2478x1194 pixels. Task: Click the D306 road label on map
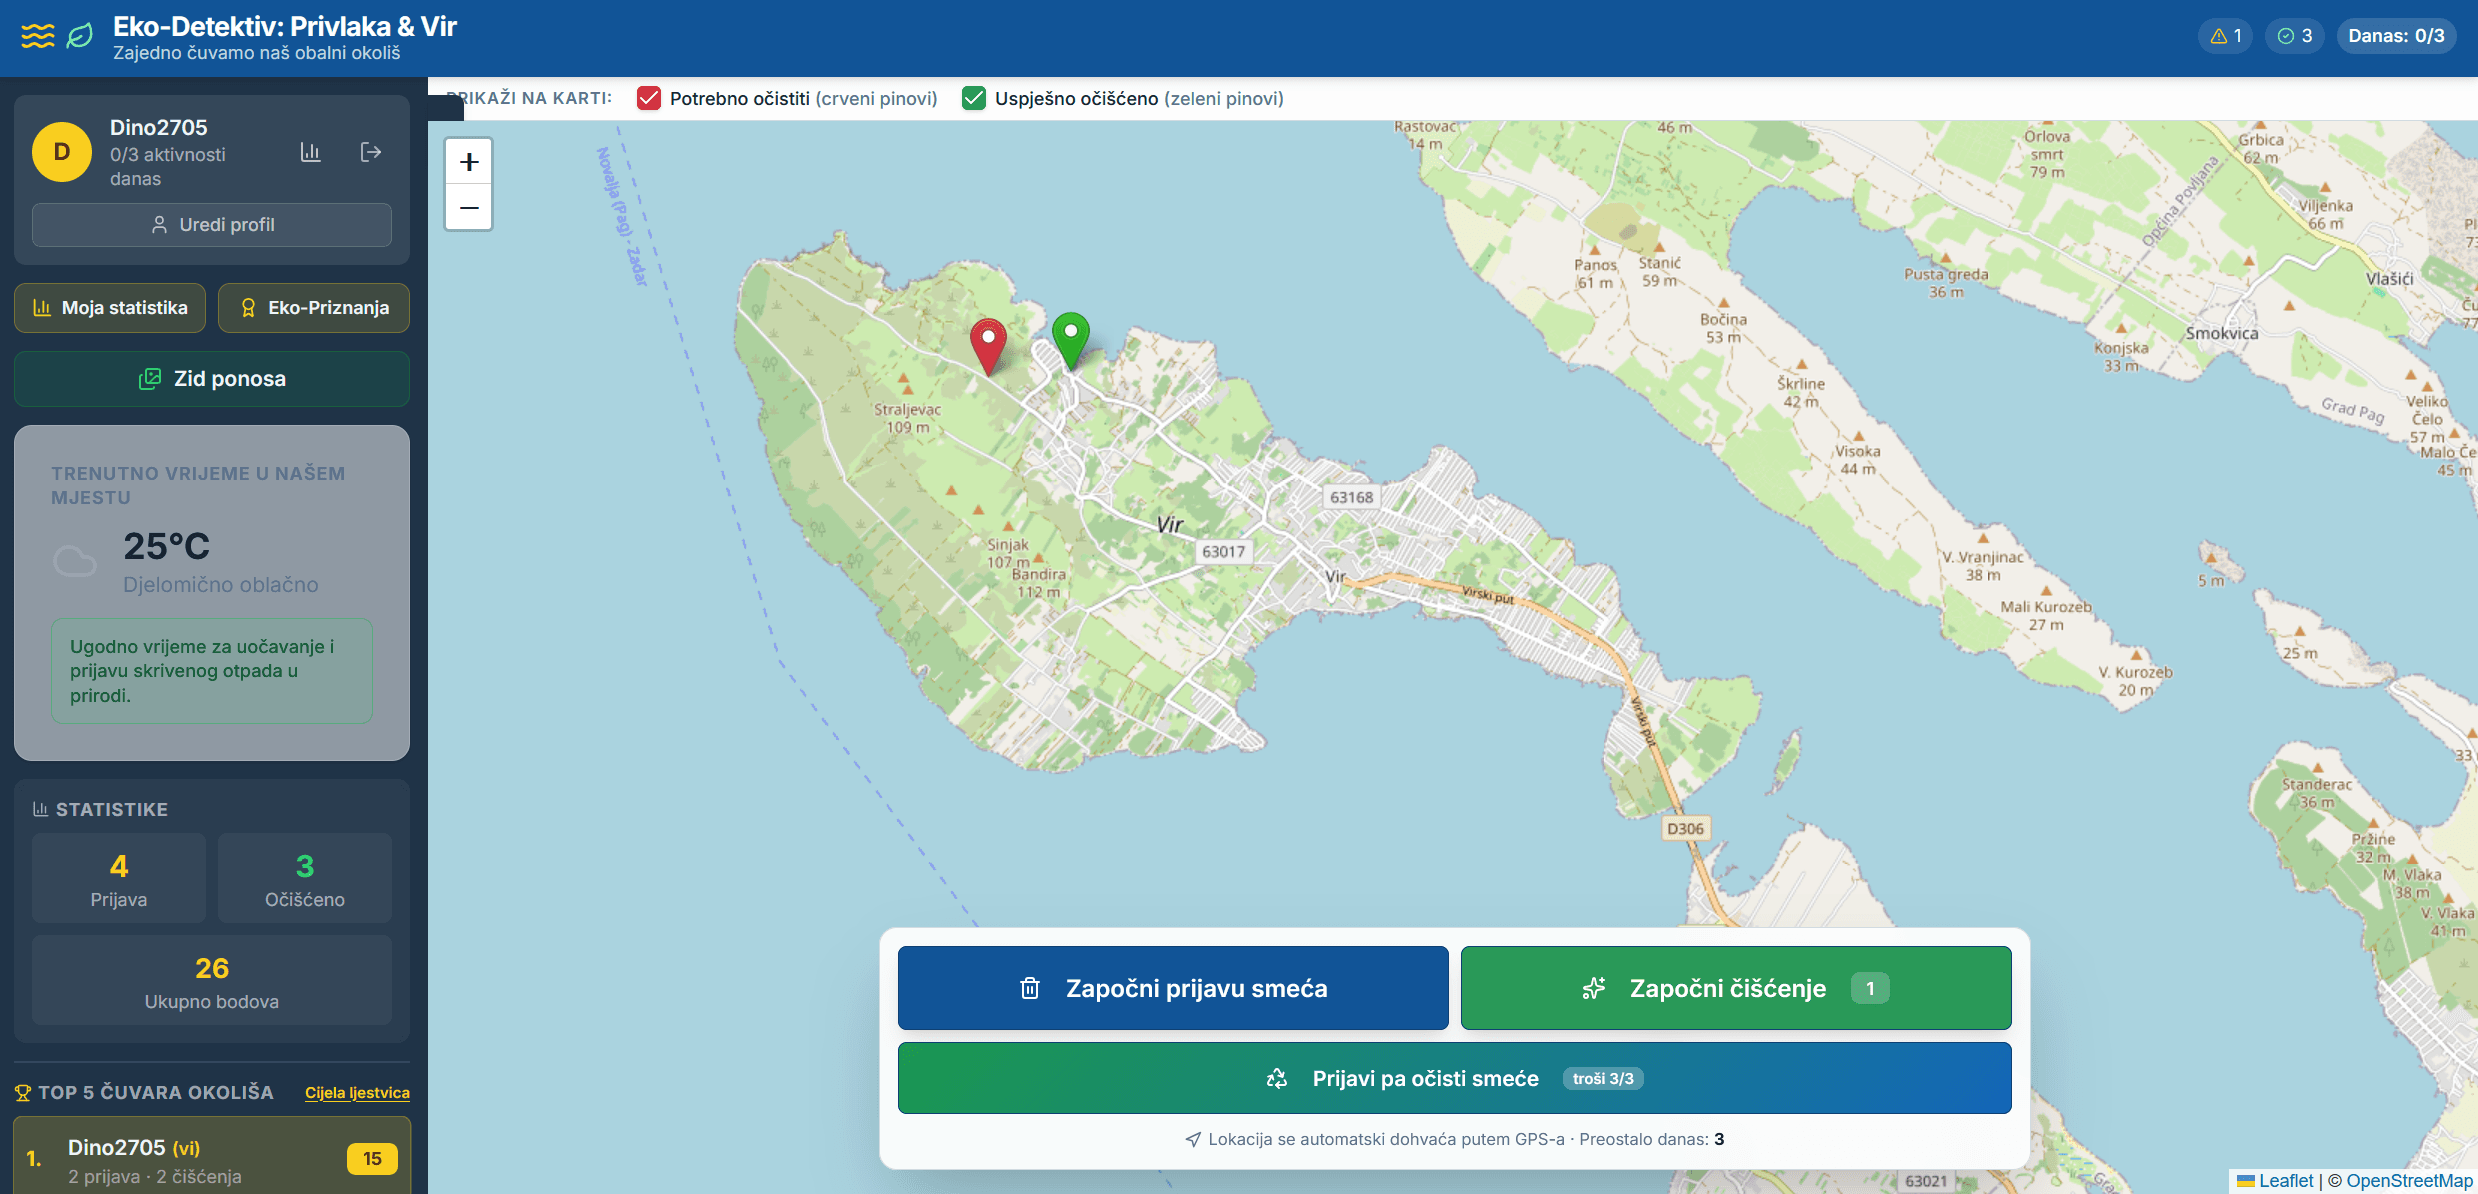[1685, 828]
